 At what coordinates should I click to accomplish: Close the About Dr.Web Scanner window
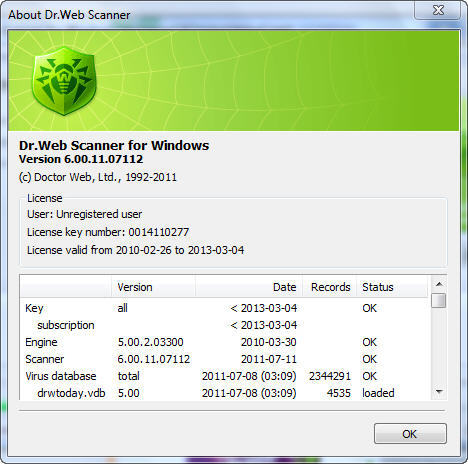[438, 10]
